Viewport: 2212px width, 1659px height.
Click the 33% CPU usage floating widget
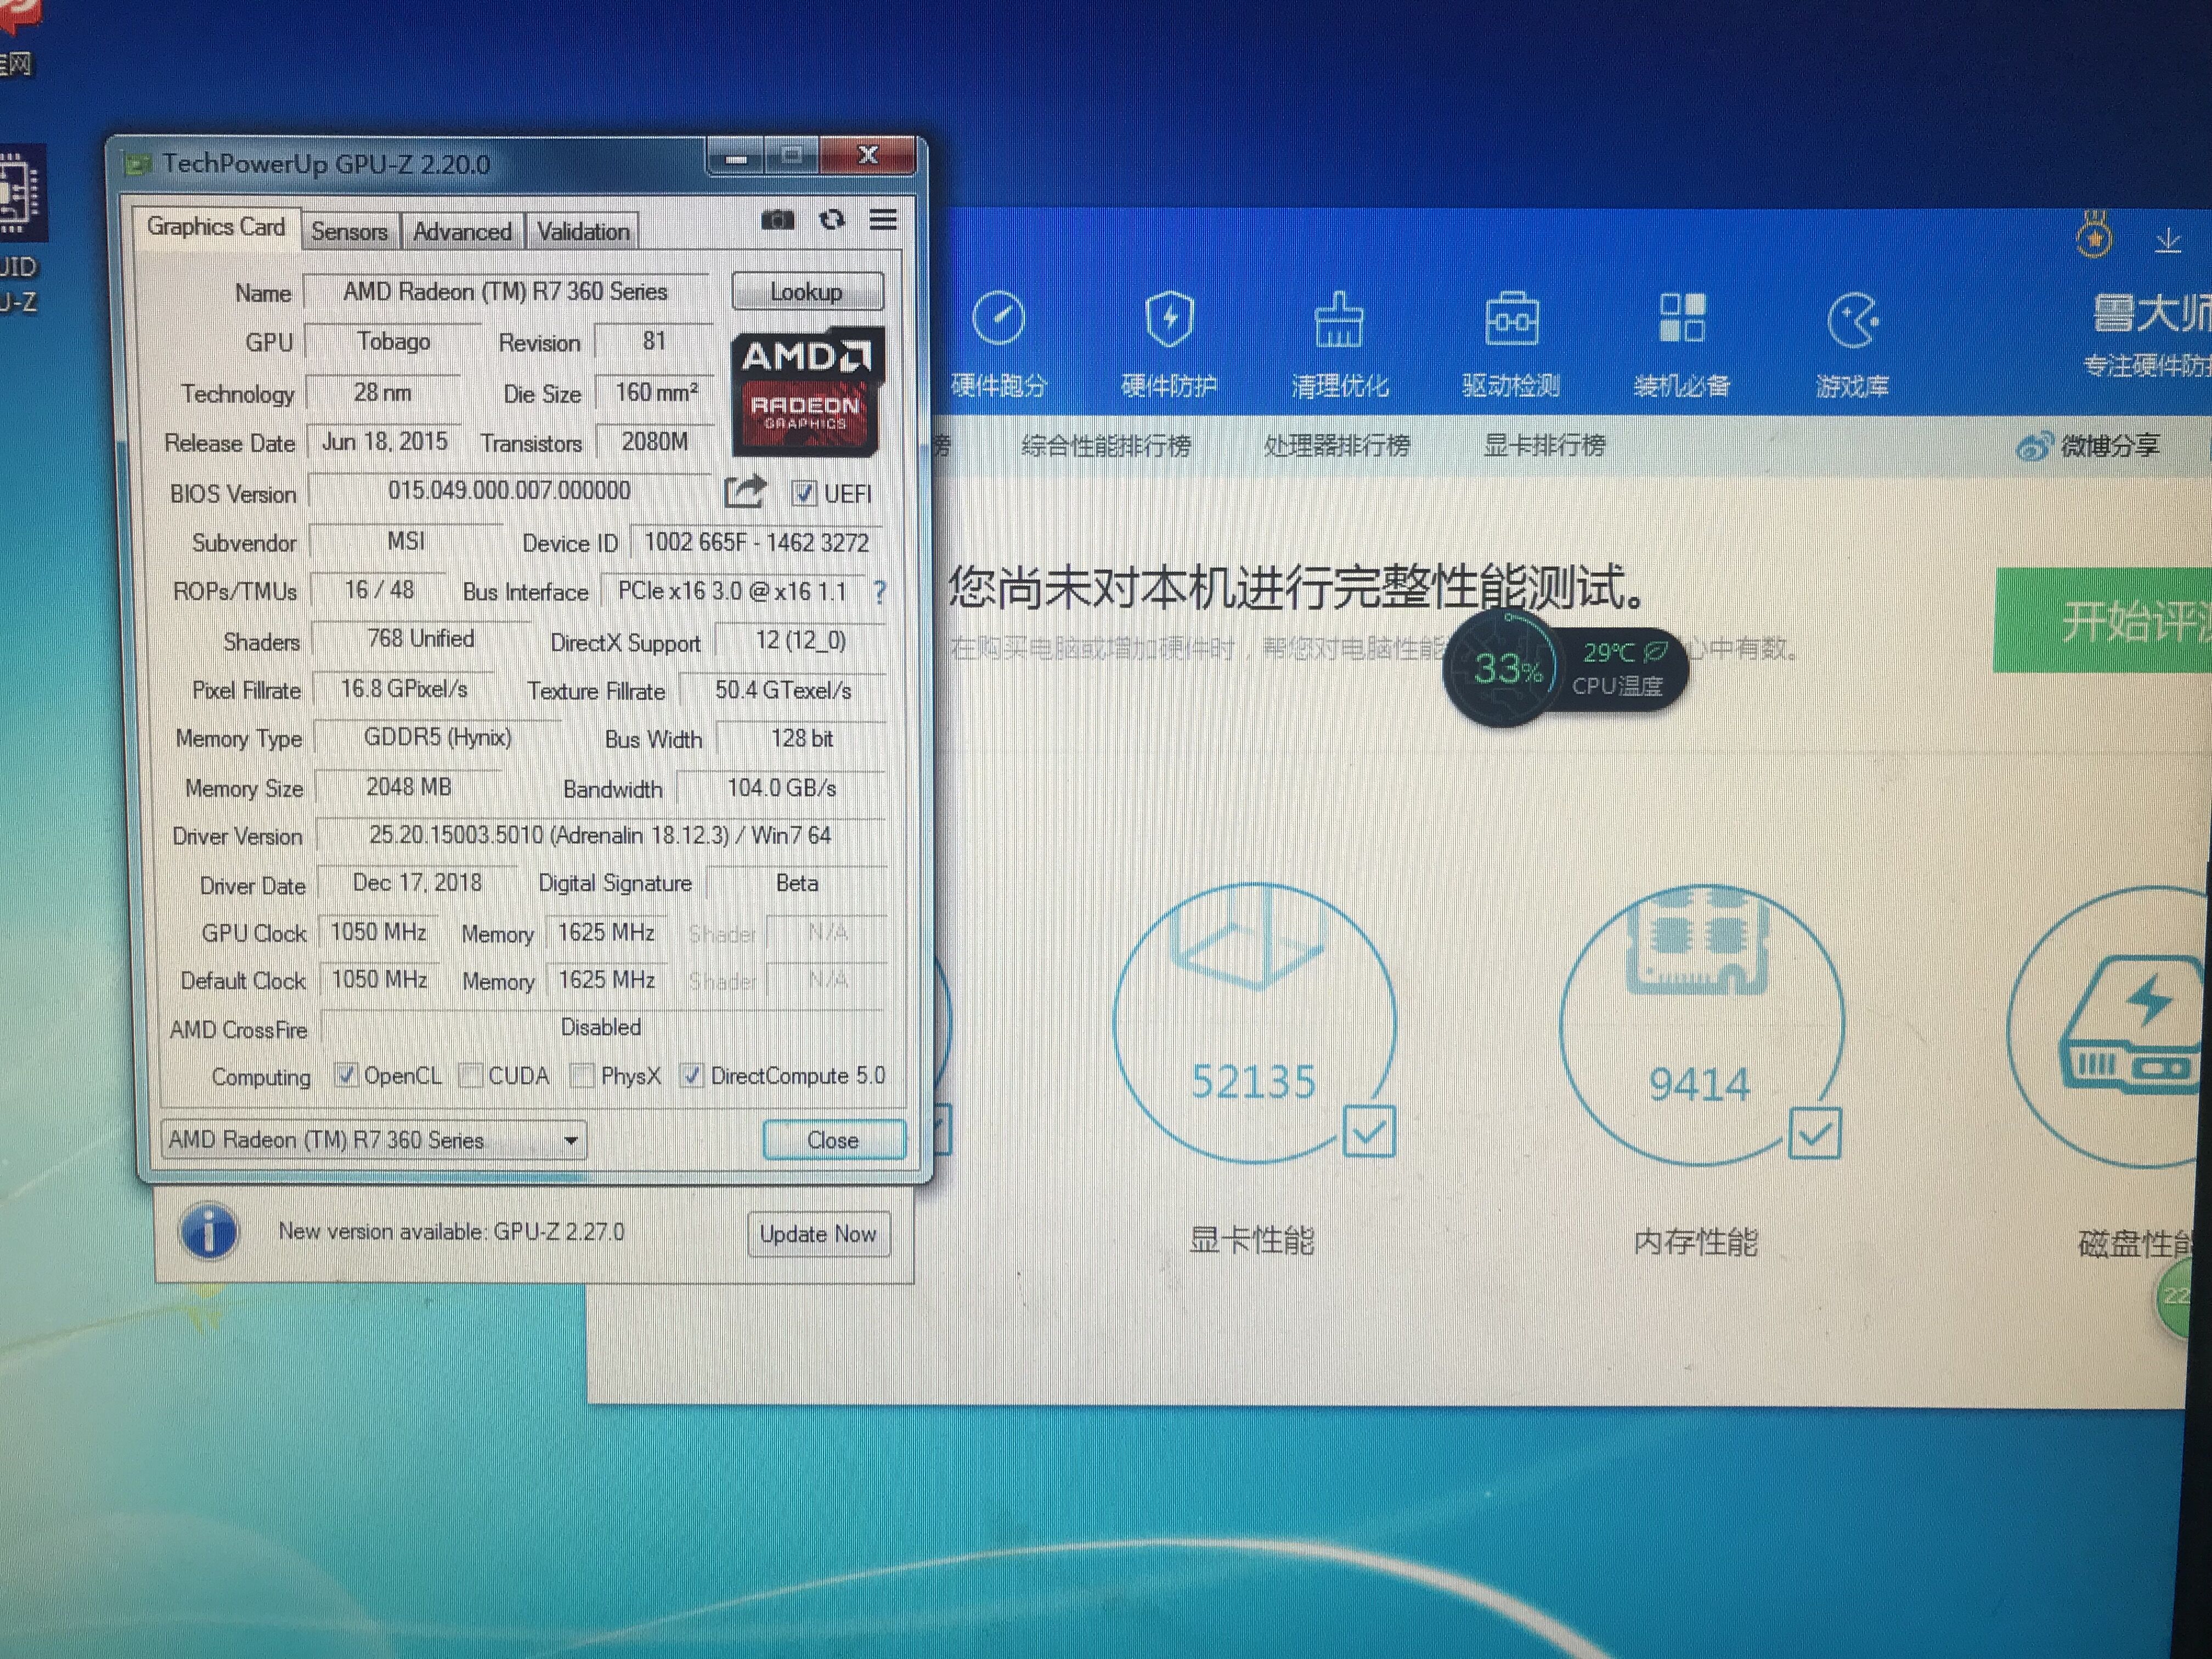1502,668
